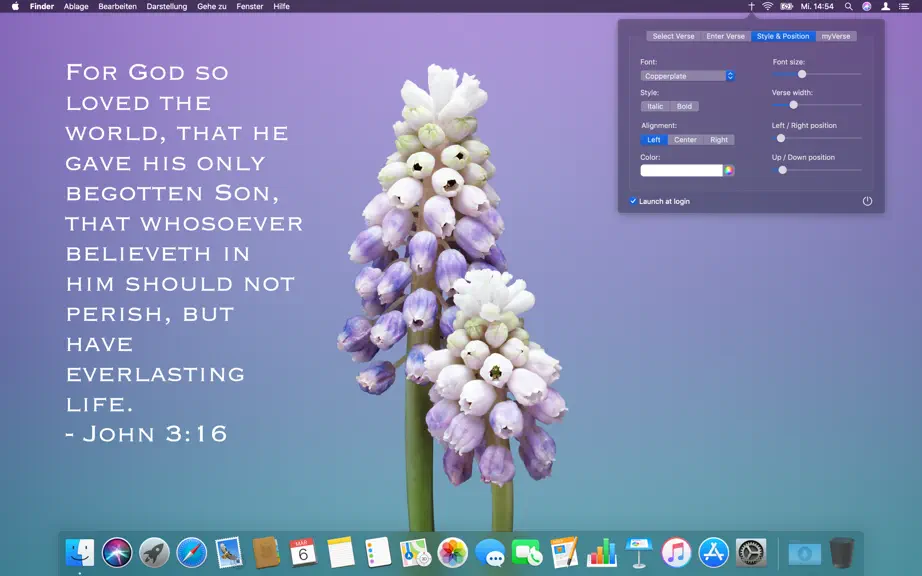Open Launchpad rocket icon in Dock
This screenshot has height=576, width=922.
154,552
